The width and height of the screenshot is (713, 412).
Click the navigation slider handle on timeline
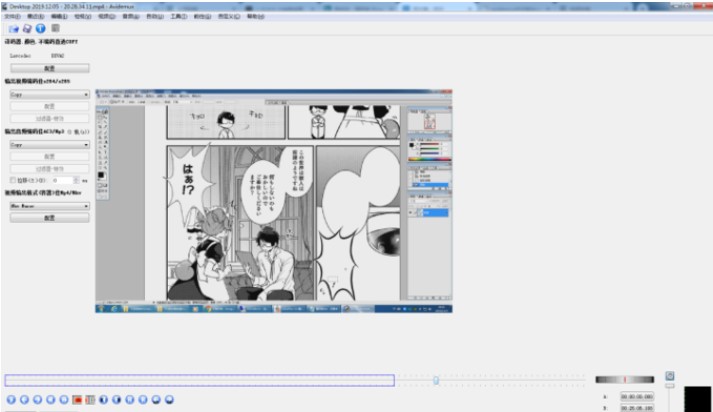(436, 380)
